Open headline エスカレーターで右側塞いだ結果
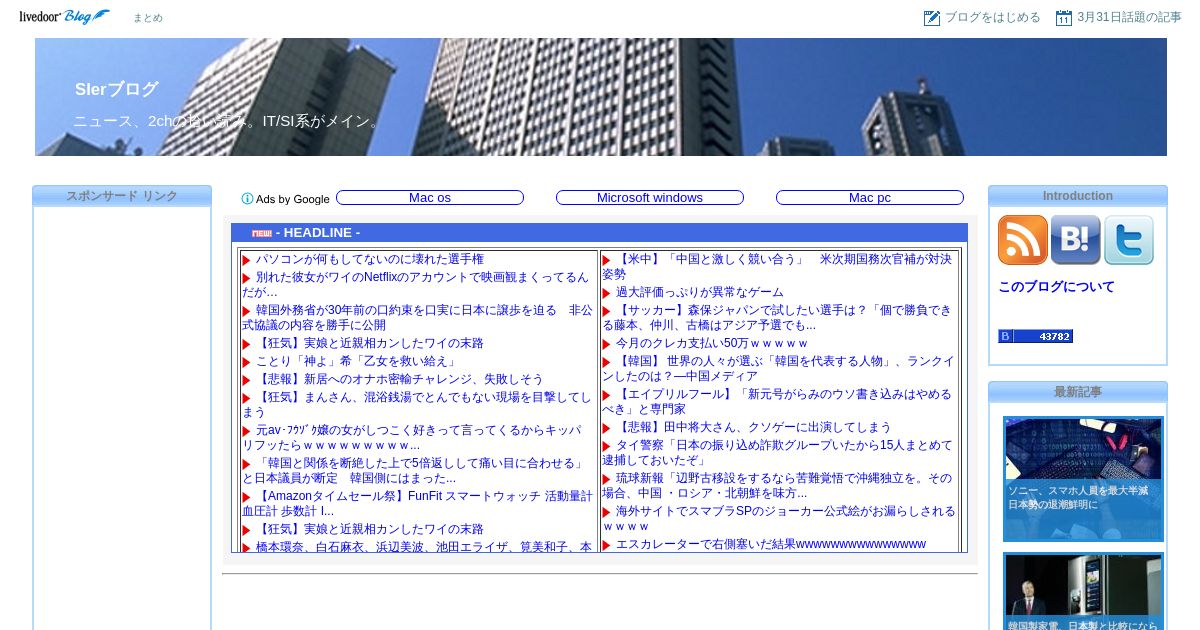 click(771, 545)
